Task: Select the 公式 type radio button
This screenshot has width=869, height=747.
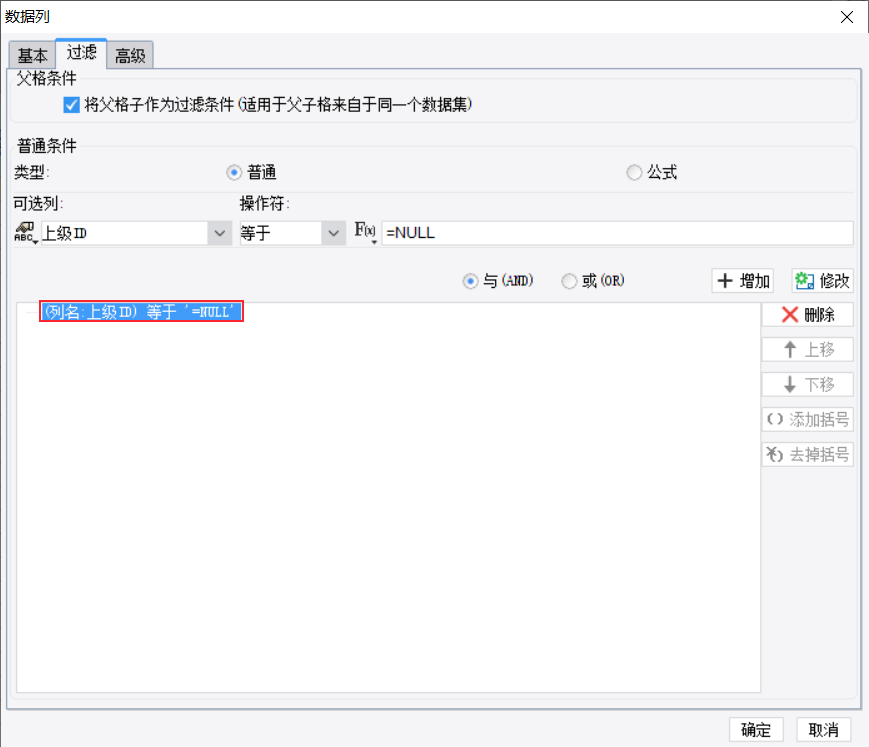Action: click(x=634, y=172)
